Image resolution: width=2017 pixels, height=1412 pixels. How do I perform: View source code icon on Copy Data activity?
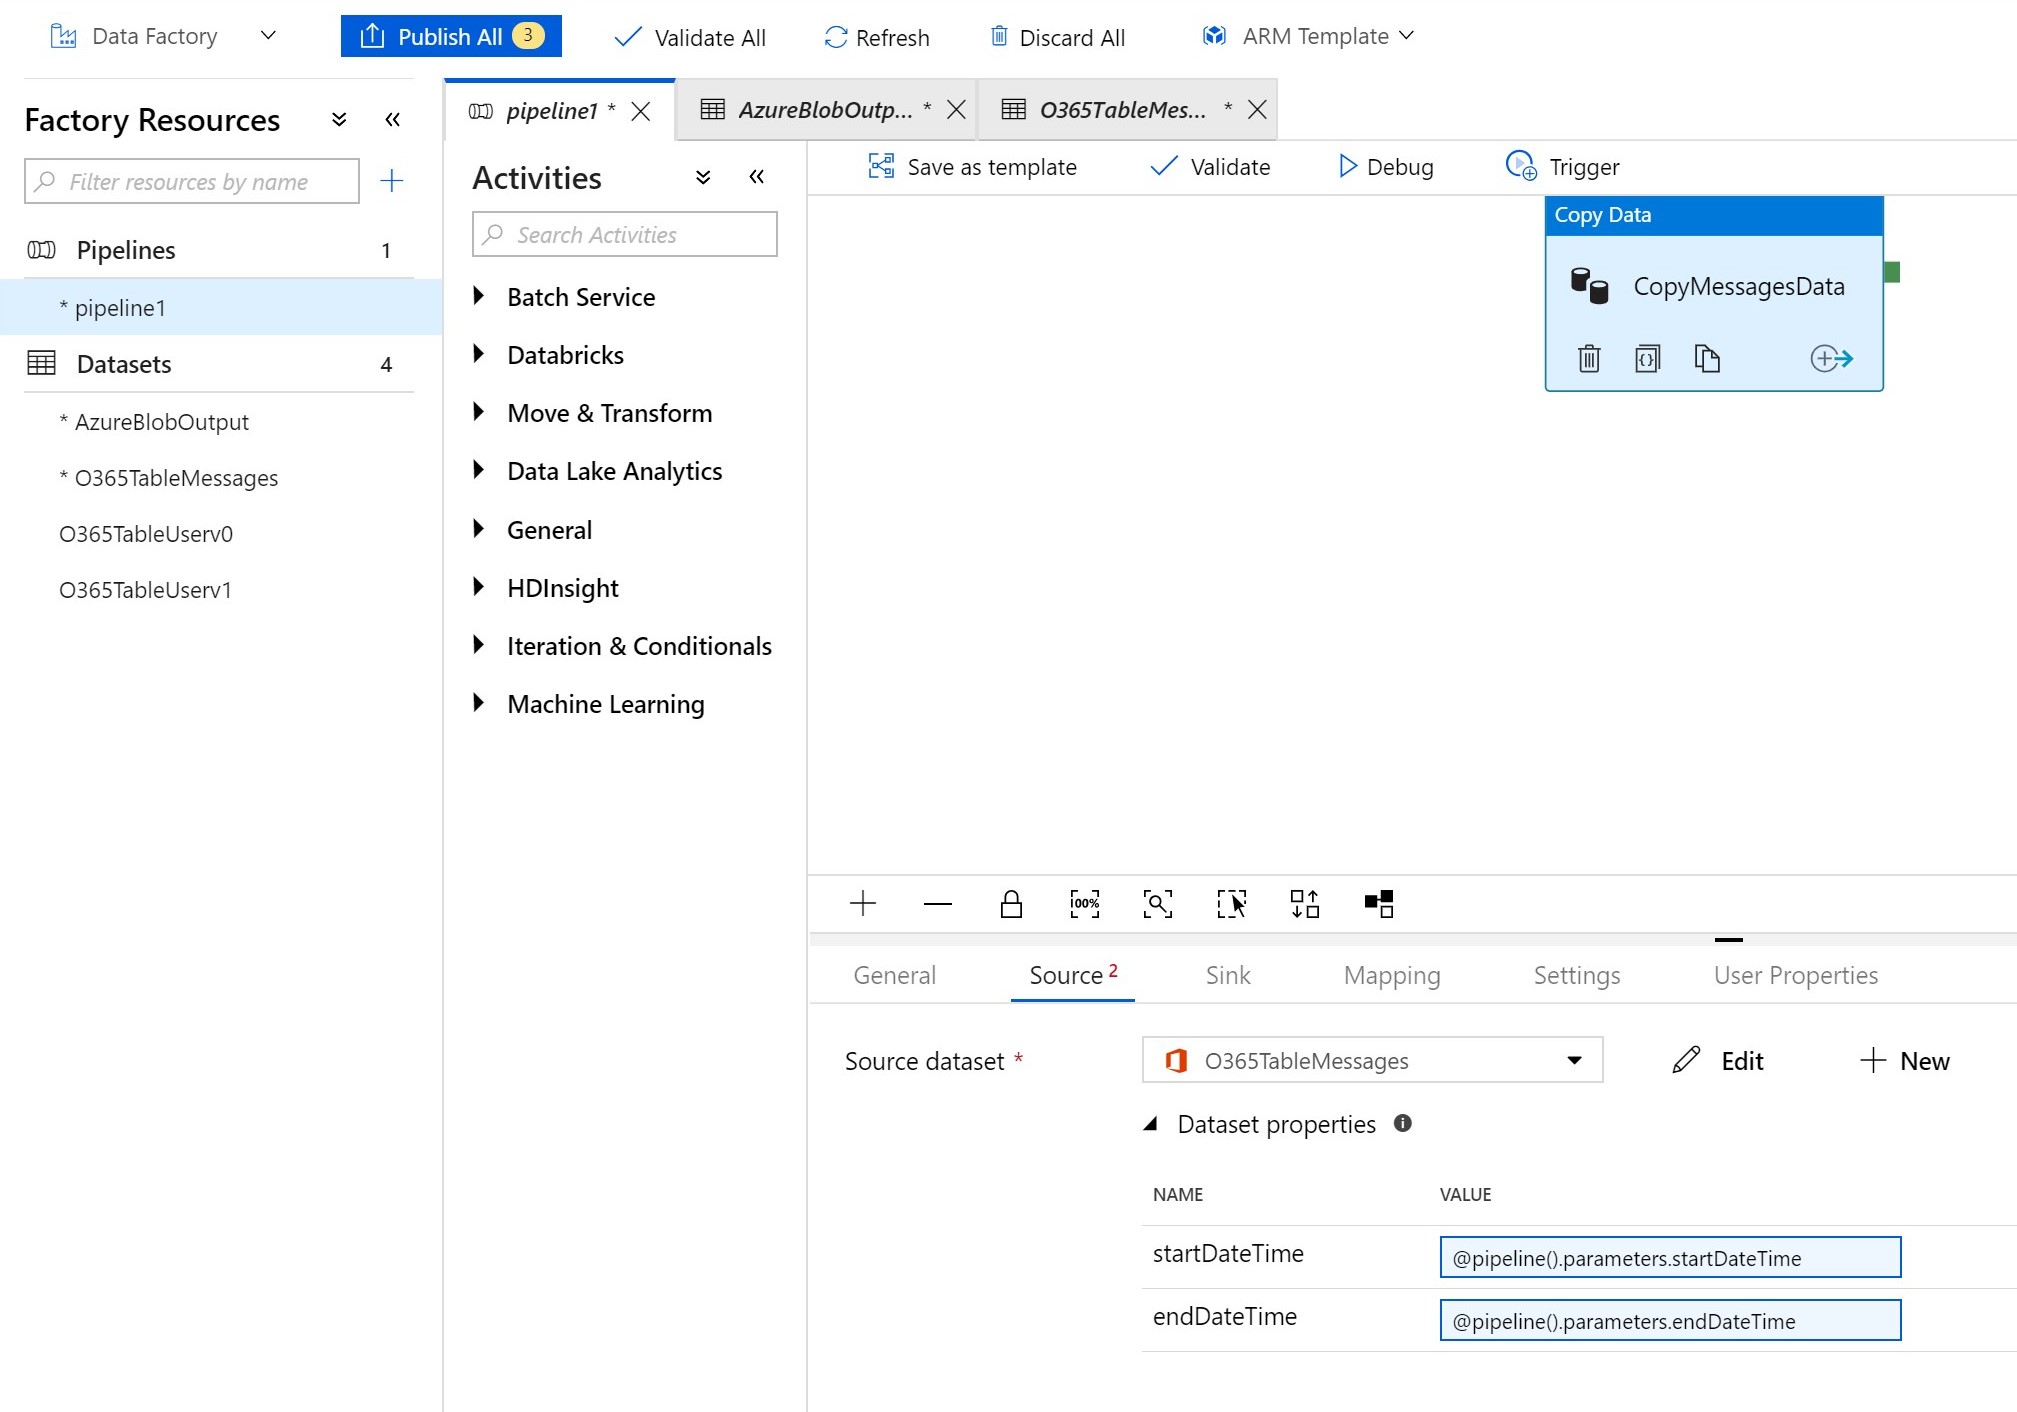1647,358
